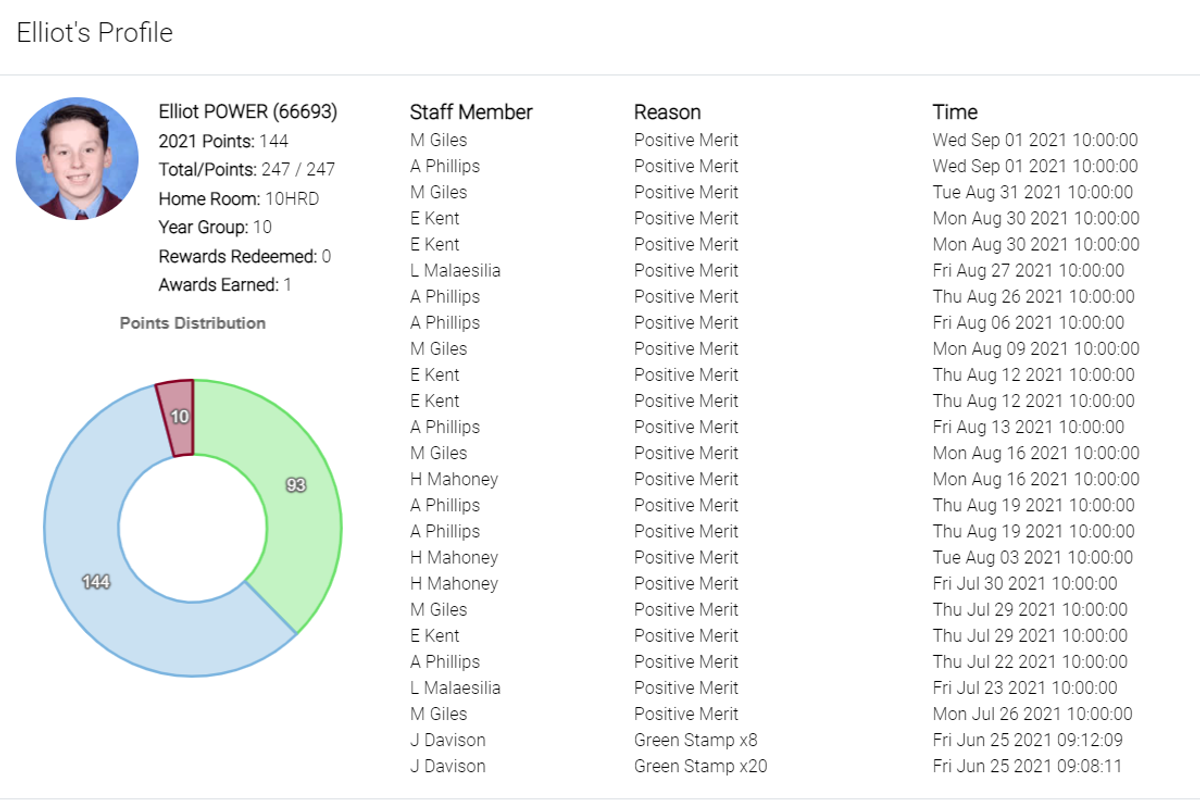Click Elliot's circular profile photo

pyautogui.click(x=77, y=158)
